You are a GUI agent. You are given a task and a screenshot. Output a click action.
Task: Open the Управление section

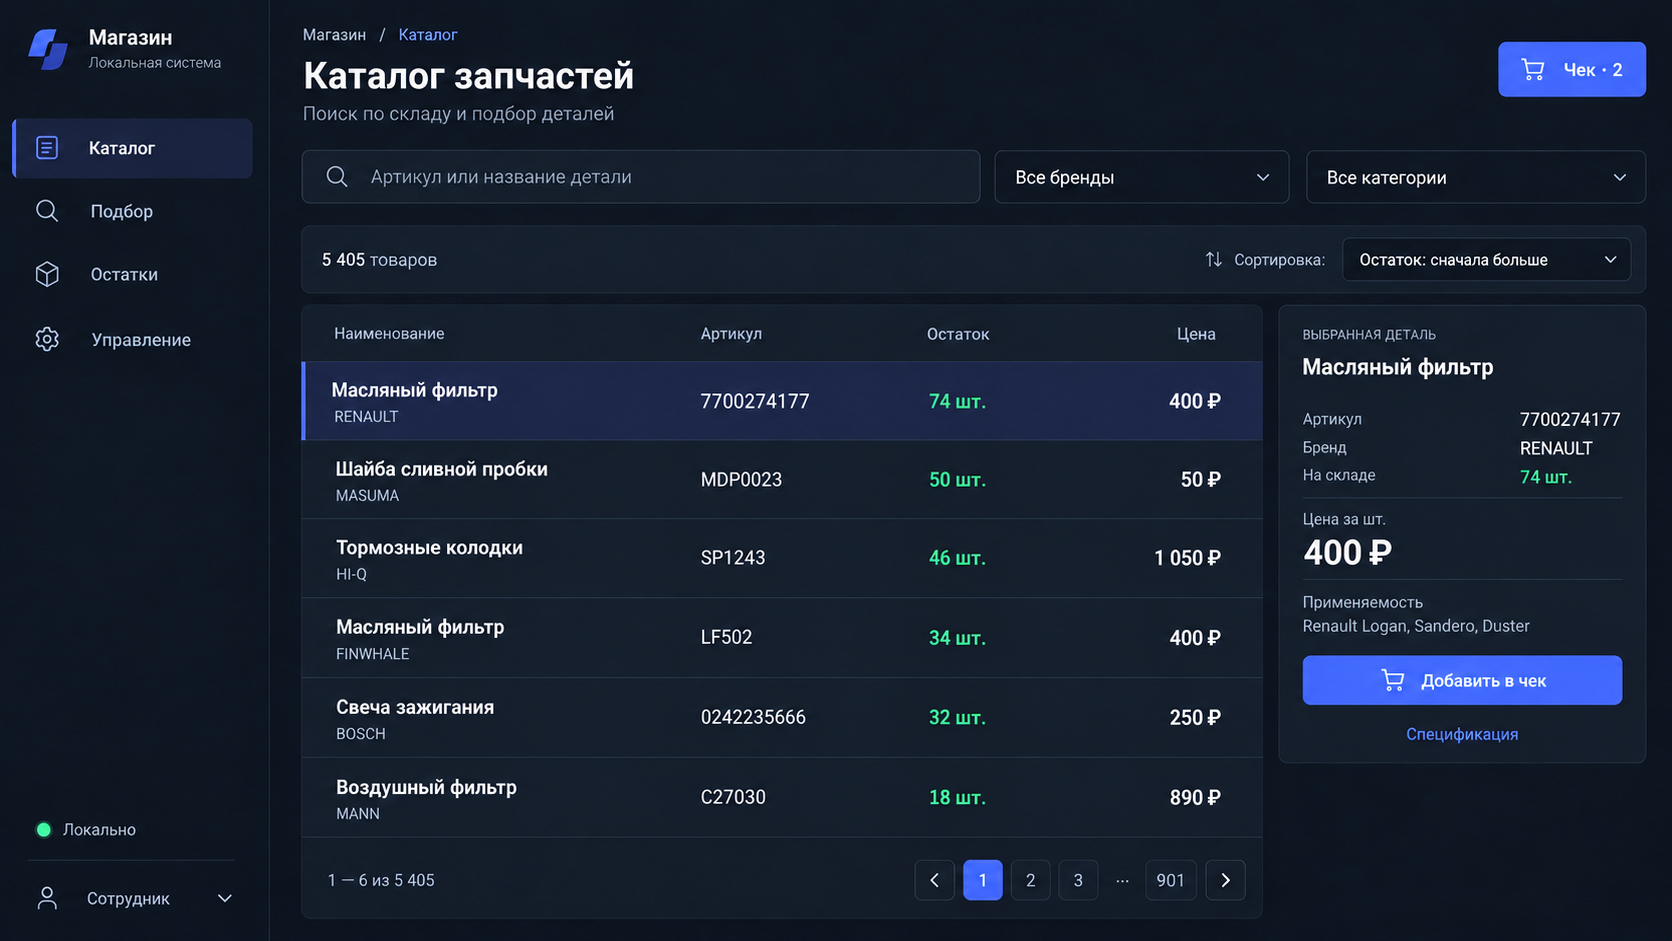[132, 339]
